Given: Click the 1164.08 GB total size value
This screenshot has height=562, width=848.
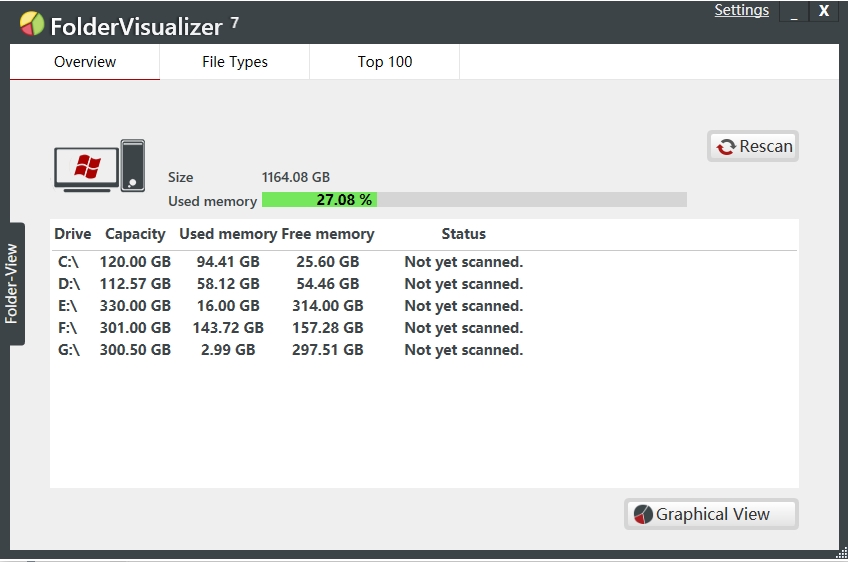Looking at the screenshot, I should pos(296,177).
